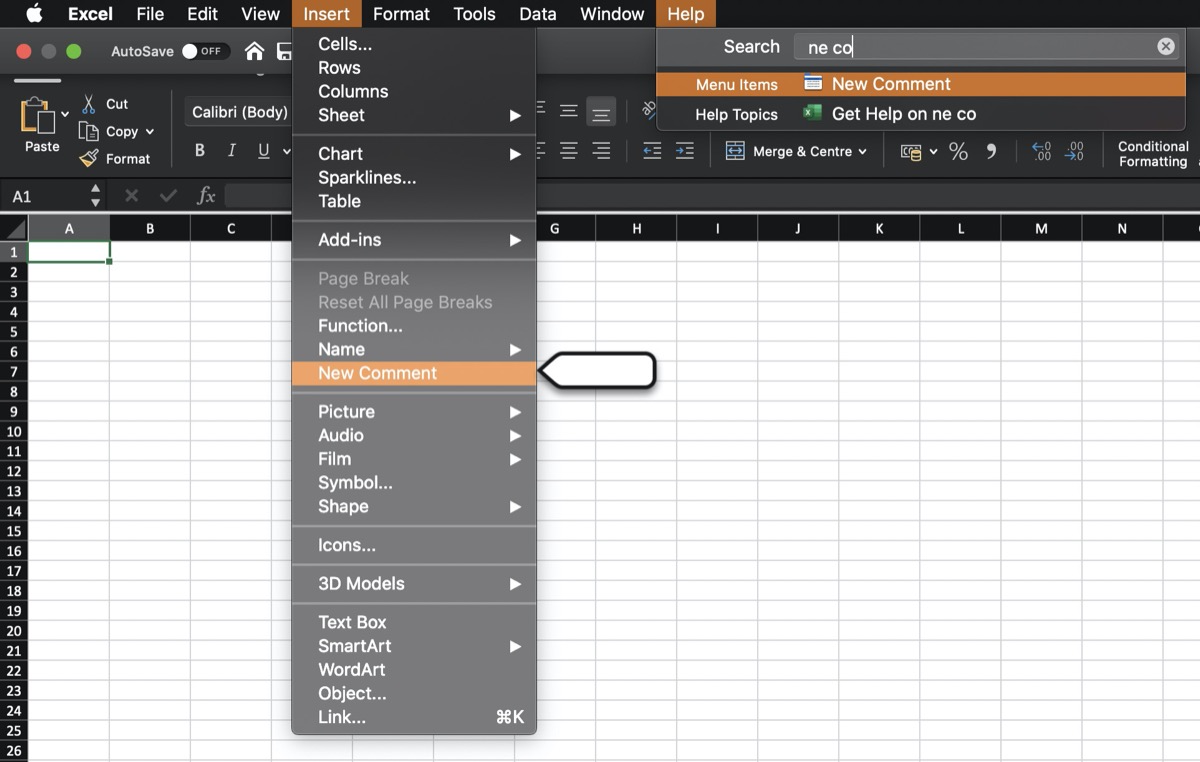
Task: Click the decrease decimal icon
Action: click(1074, 151)
